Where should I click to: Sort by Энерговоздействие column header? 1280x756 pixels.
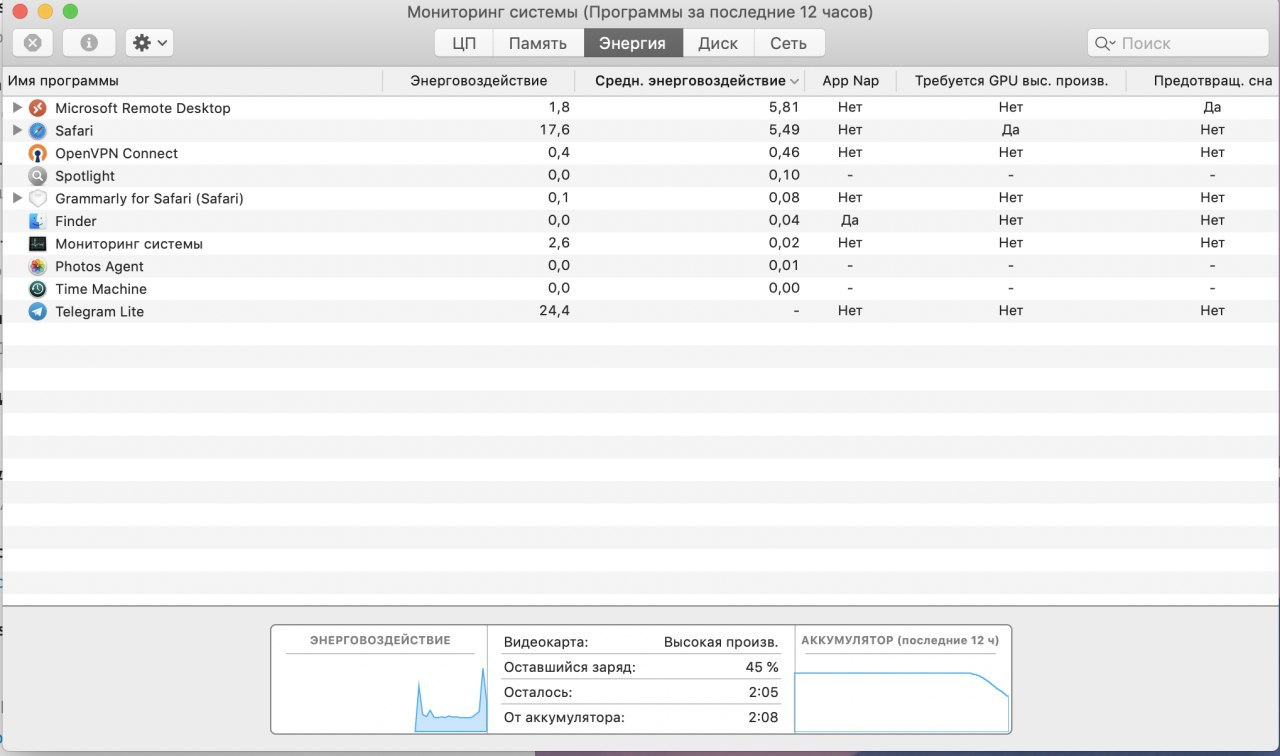(x=479, y=81)
